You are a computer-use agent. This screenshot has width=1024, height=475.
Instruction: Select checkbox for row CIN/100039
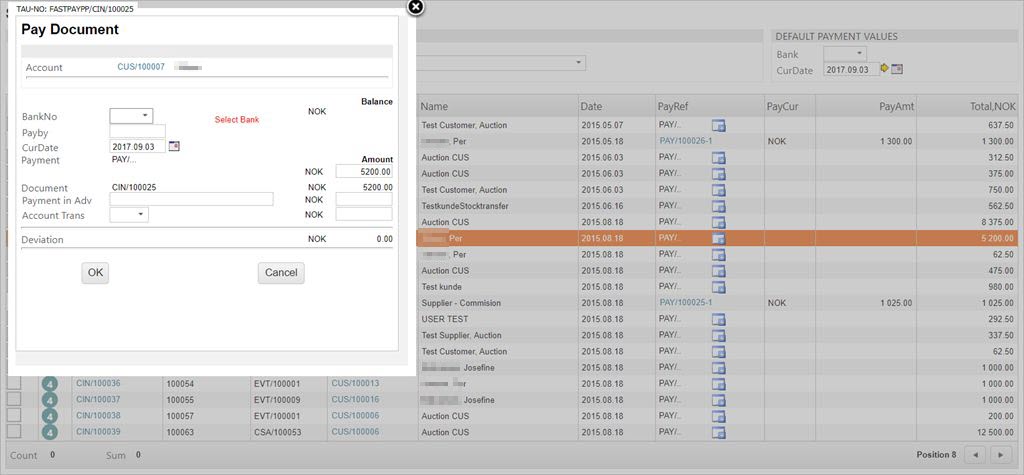point(14,432)
